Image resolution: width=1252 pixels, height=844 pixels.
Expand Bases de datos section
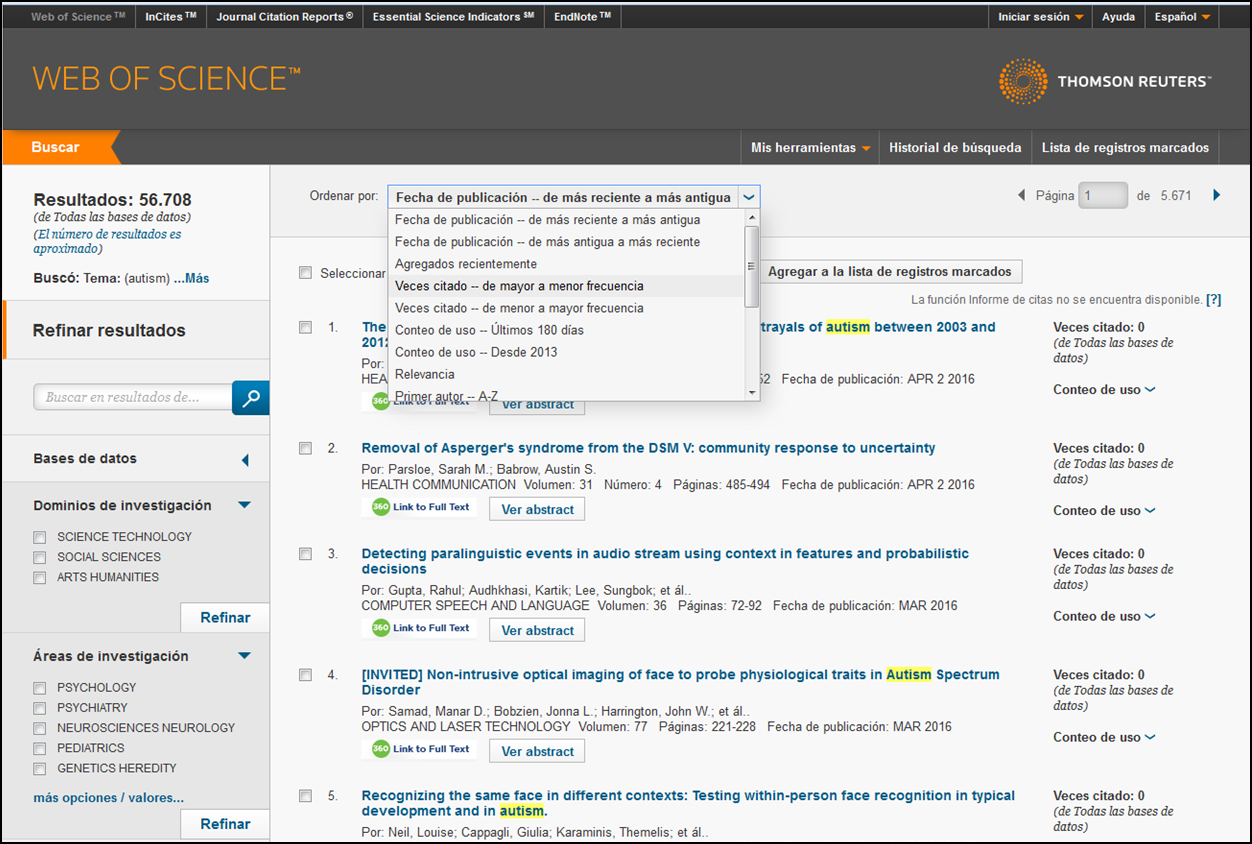pyautogui.click(x=245, y=460)
